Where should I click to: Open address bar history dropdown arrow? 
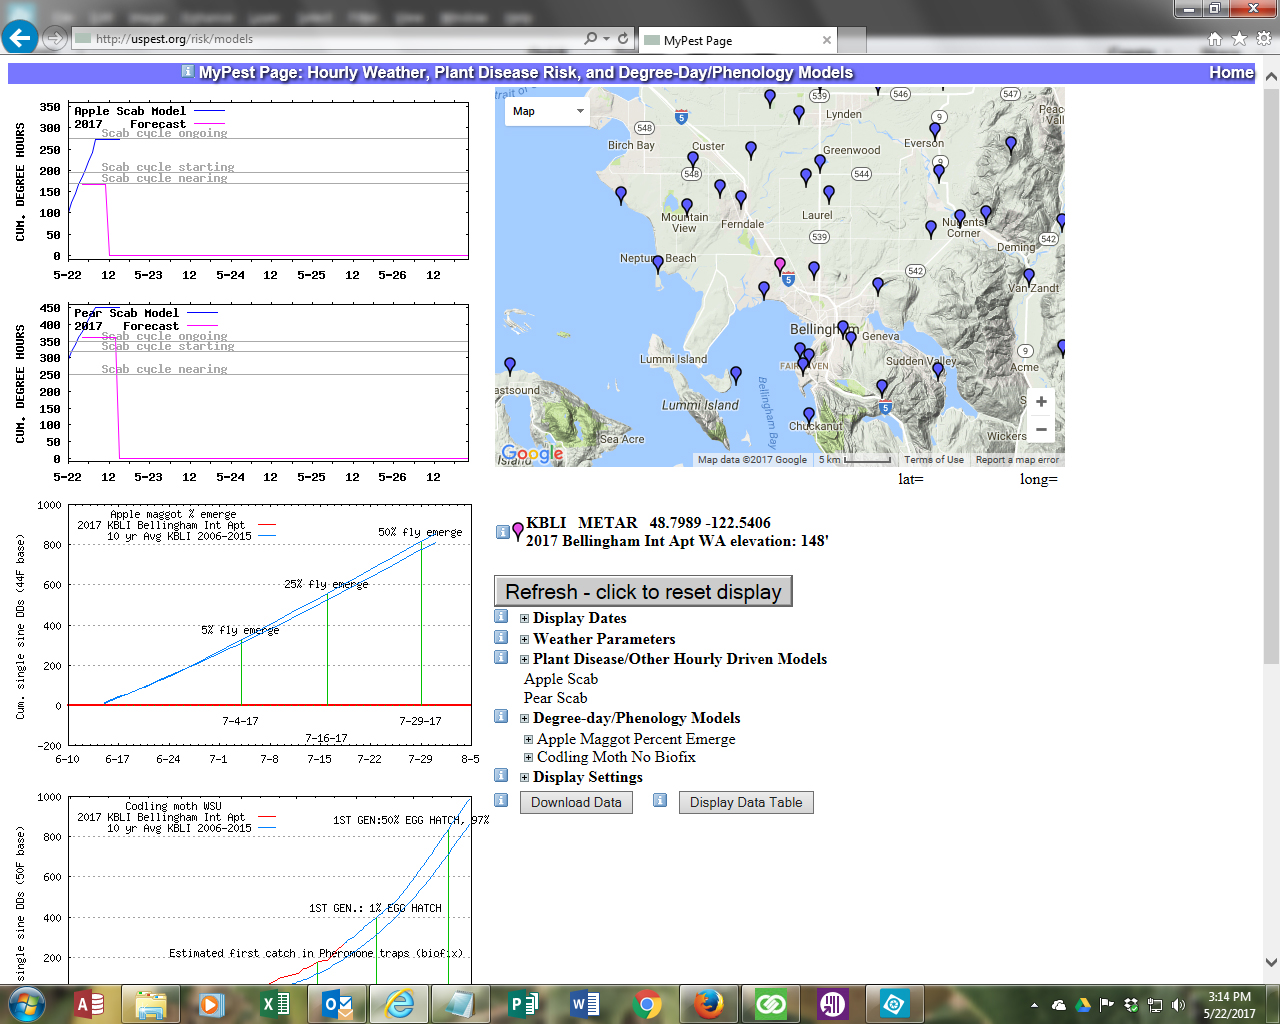click(x=606, y=38)
